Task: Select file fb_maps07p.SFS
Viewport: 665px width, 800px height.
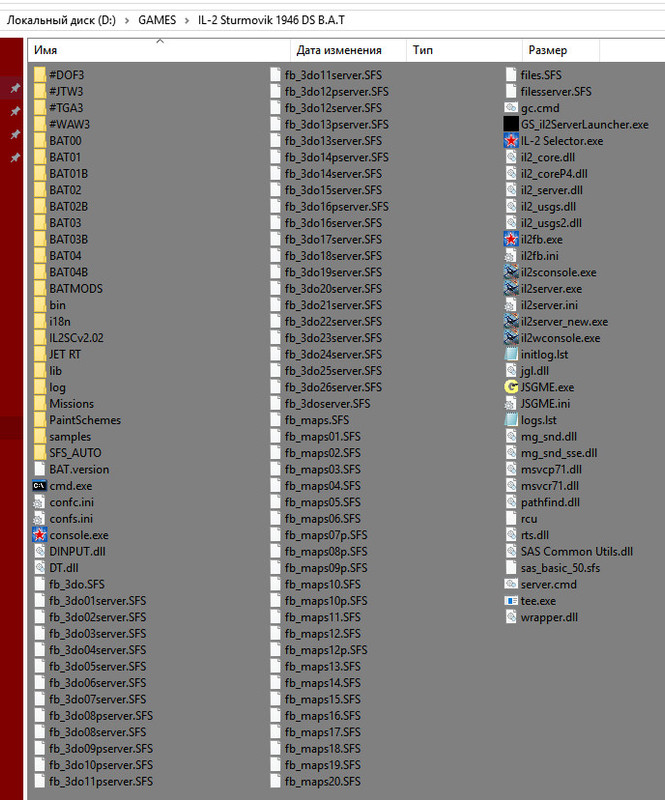Action: pos(326,535)
